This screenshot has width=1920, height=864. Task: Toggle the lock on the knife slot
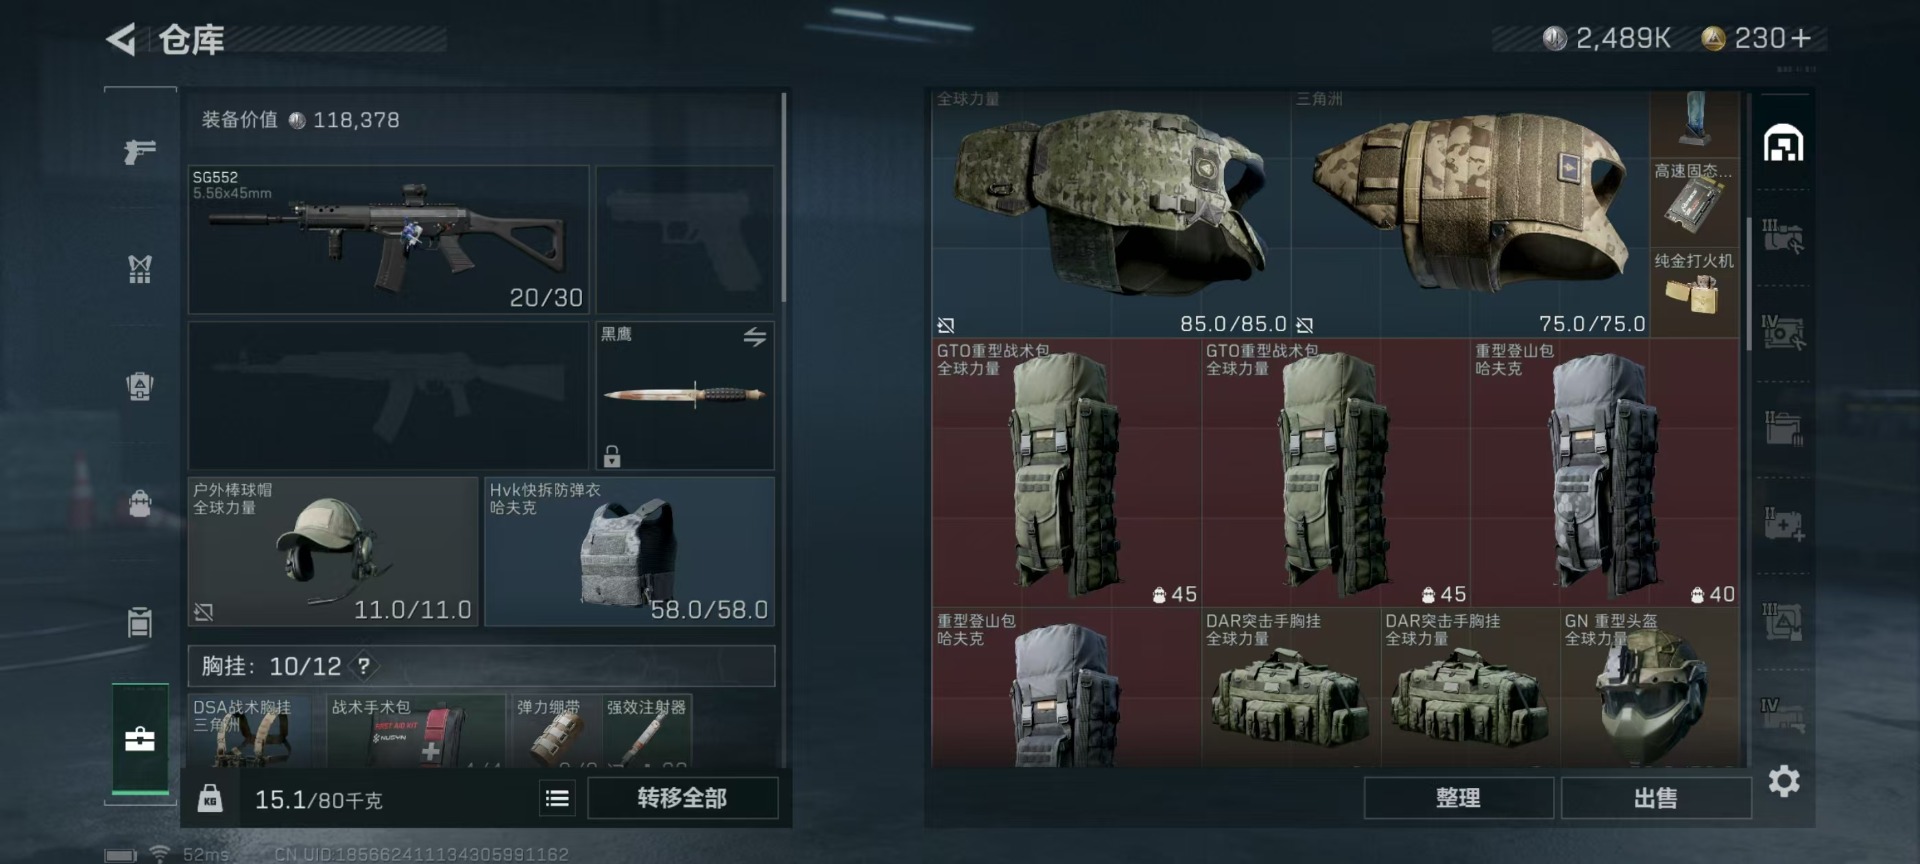coord(612,456)
